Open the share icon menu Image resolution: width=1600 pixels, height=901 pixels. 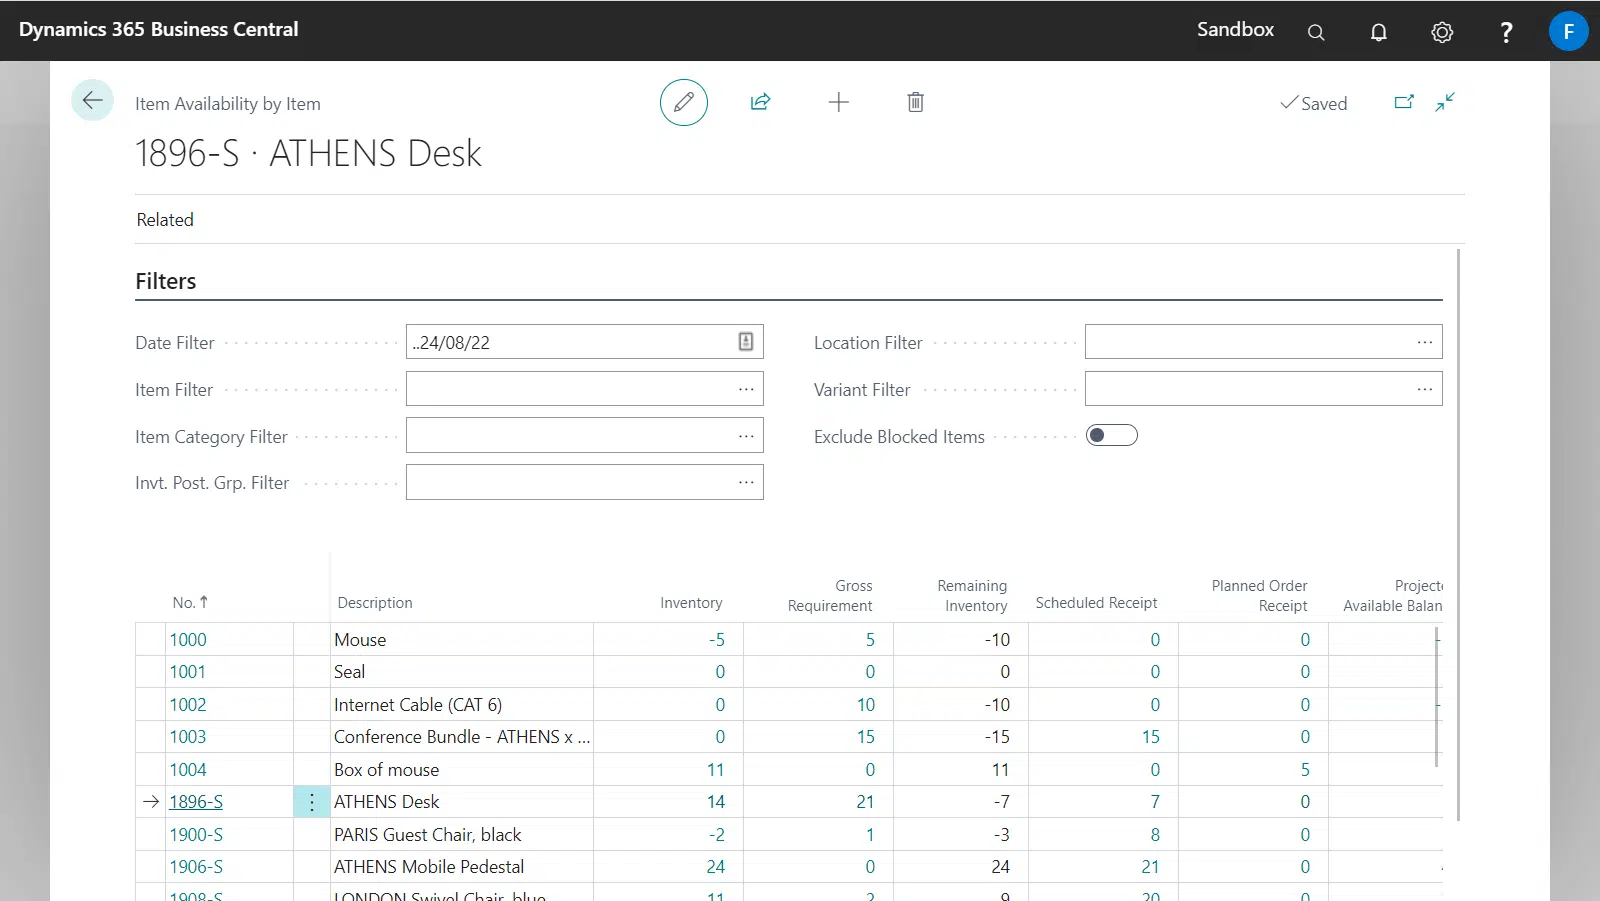(x=761, y=102)
